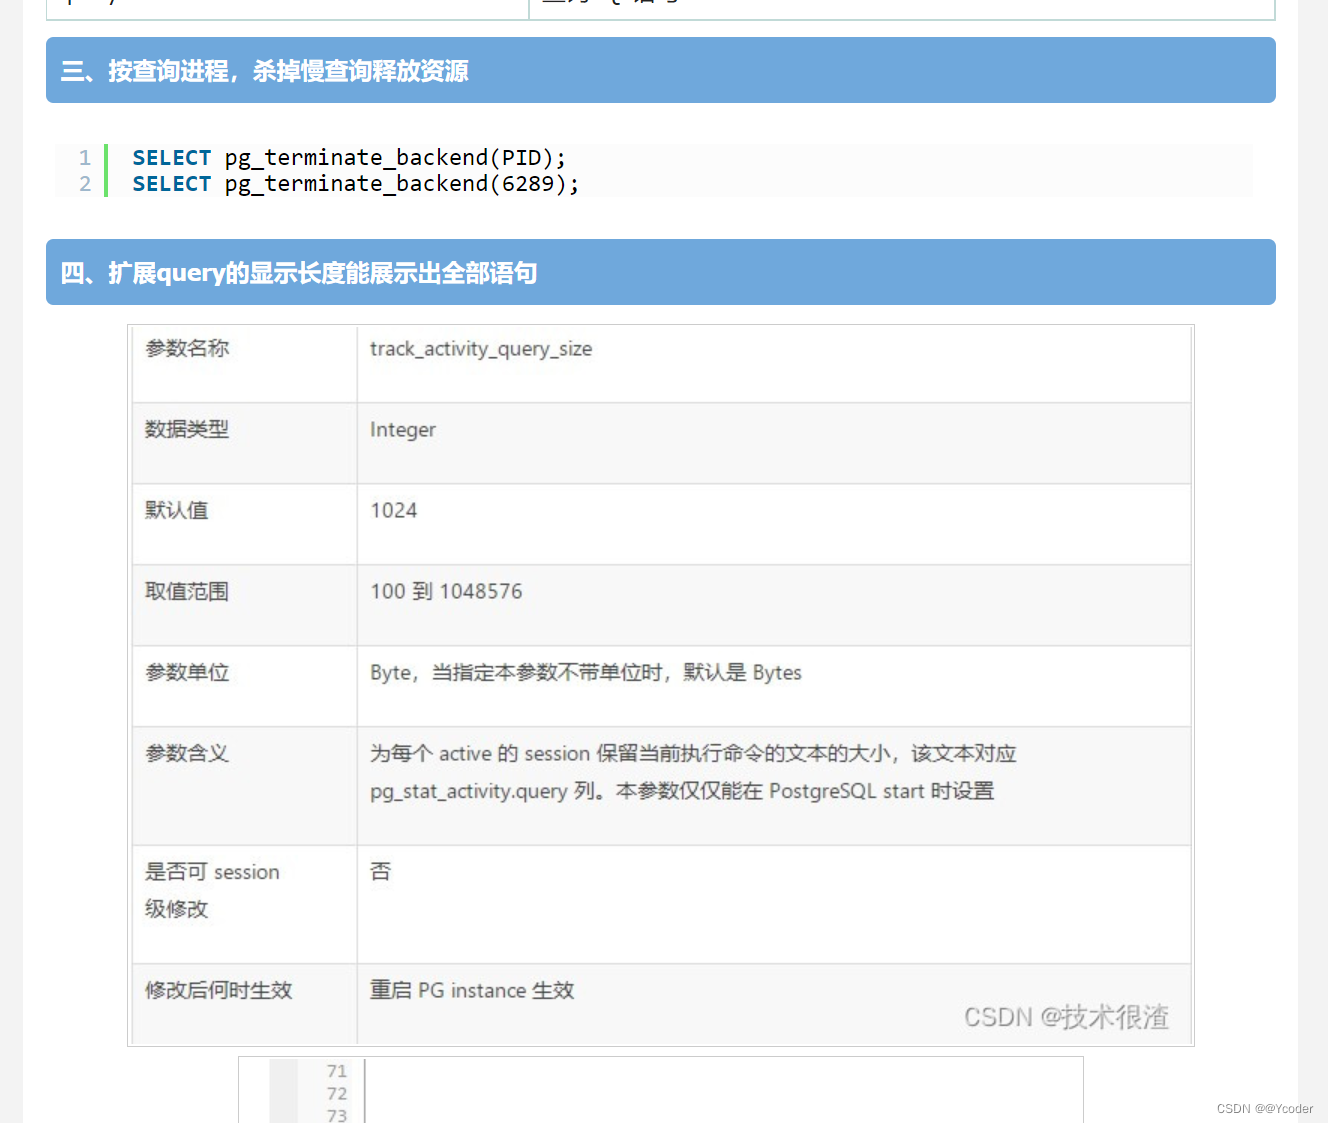The width and height of the screenshot is (1329, 1123).
Task: Click line number 2 in the code block
Action: [84, 183]
